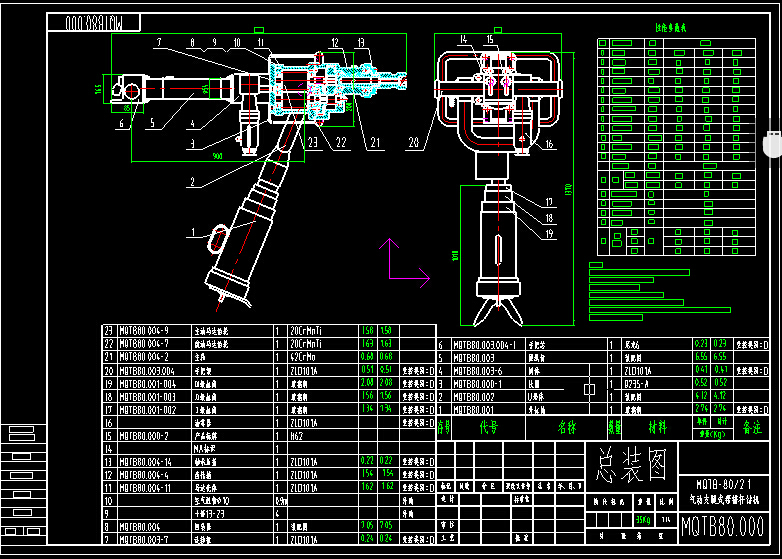Click the H62 material cell
782x559 pixels.
click(x=296, y=435)
